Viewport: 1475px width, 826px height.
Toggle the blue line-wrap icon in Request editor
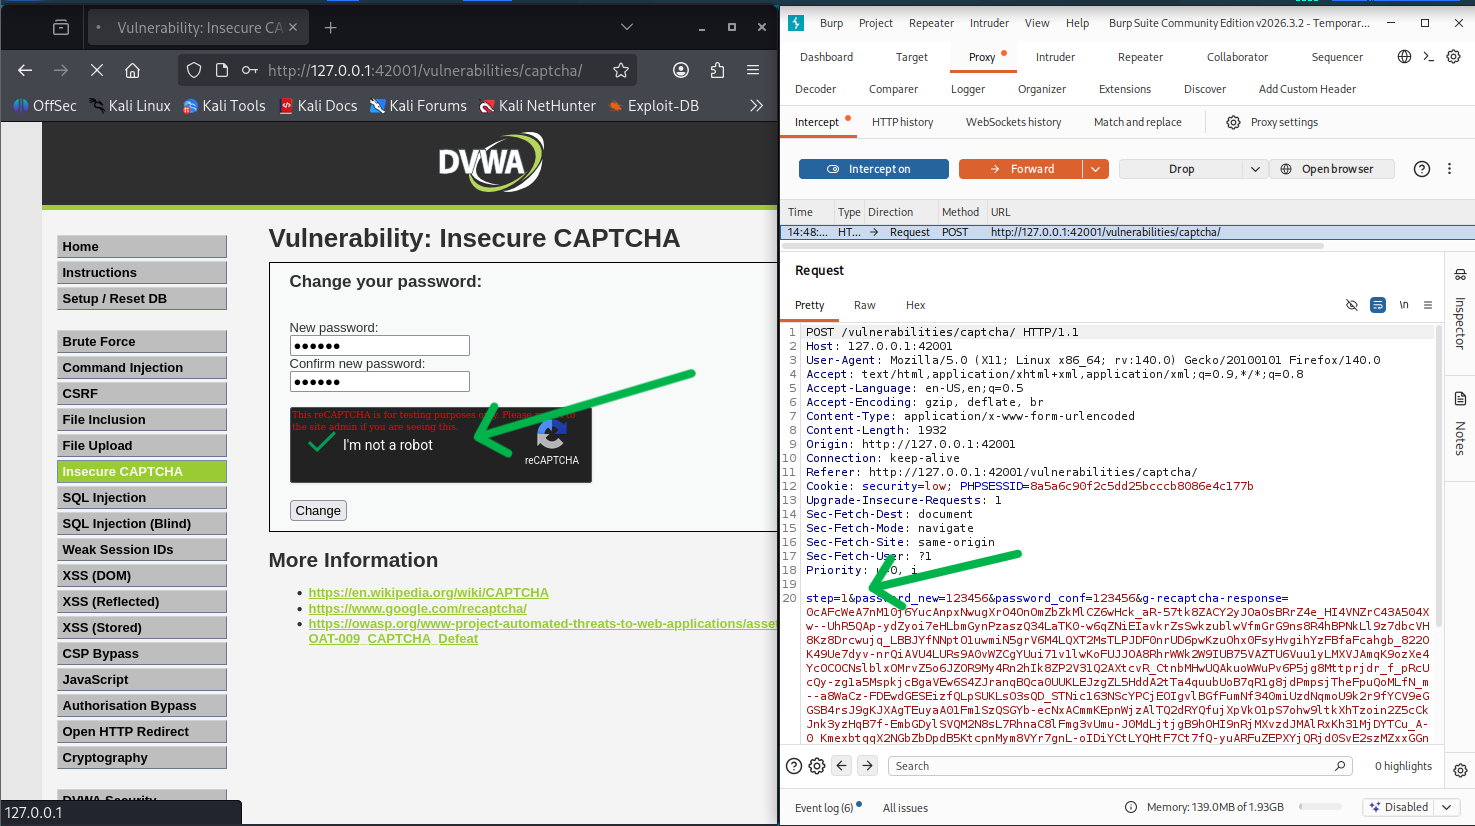pos(1378,305)
